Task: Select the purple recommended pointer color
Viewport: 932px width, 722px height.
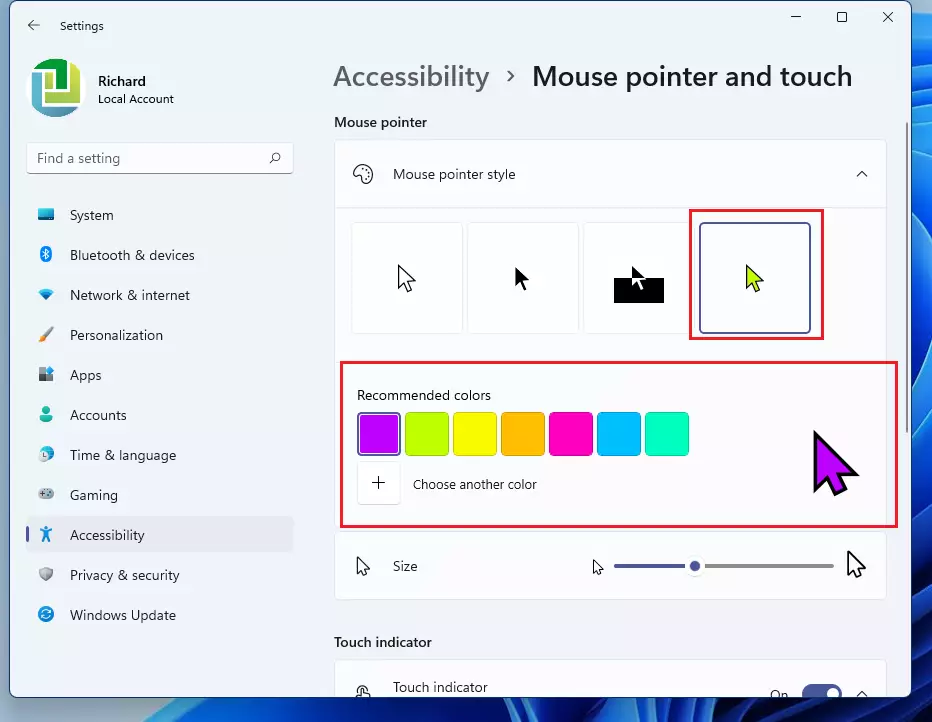Action: 379,434
